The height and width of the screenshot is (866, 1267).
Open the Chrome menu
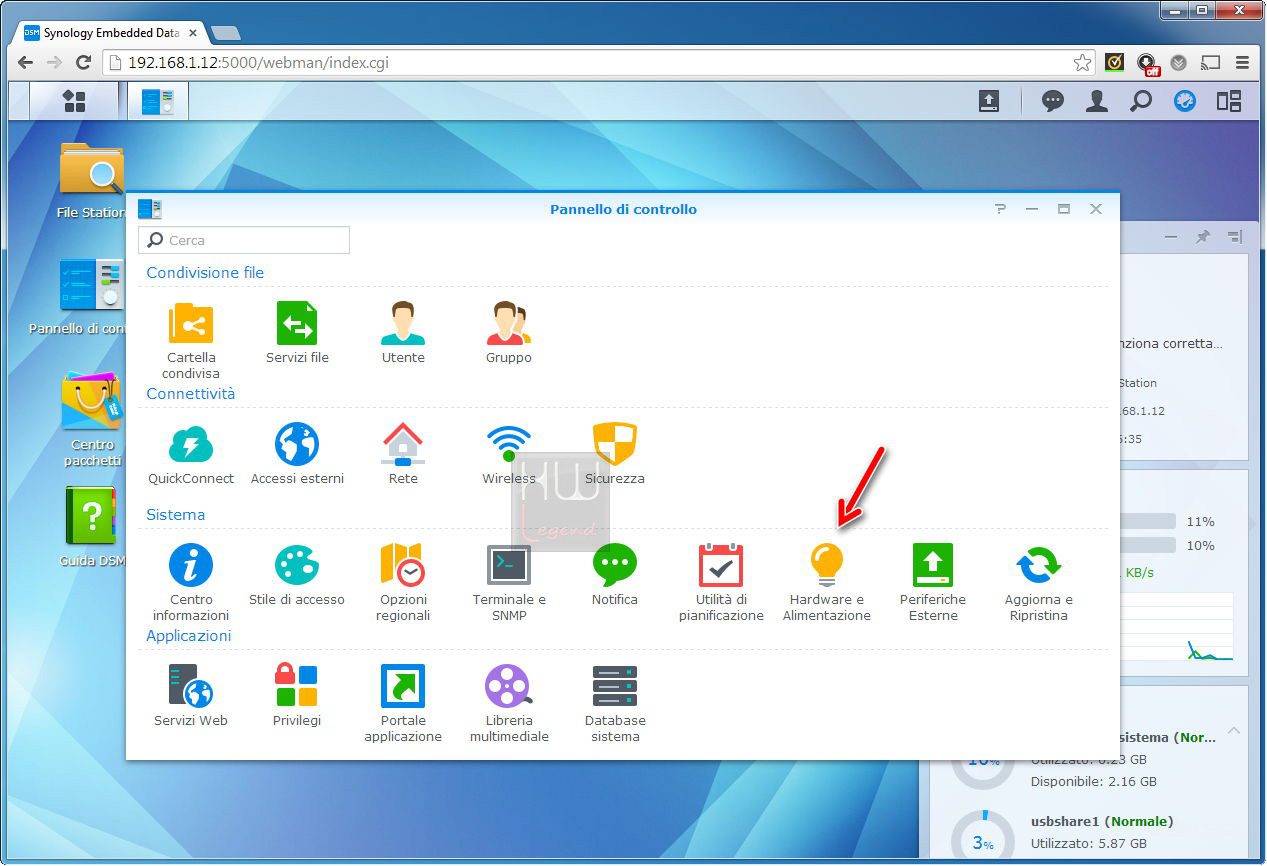tap(1243, 63)
